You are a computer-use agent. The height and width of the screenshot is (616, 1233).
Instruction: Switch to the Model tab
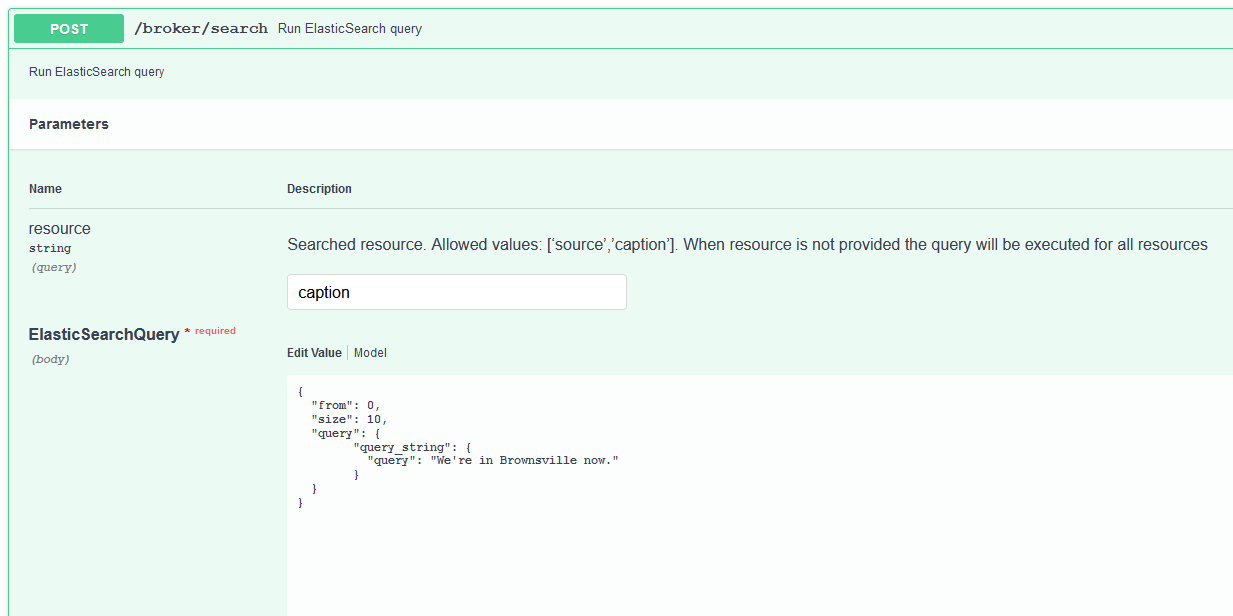point(370,352)
